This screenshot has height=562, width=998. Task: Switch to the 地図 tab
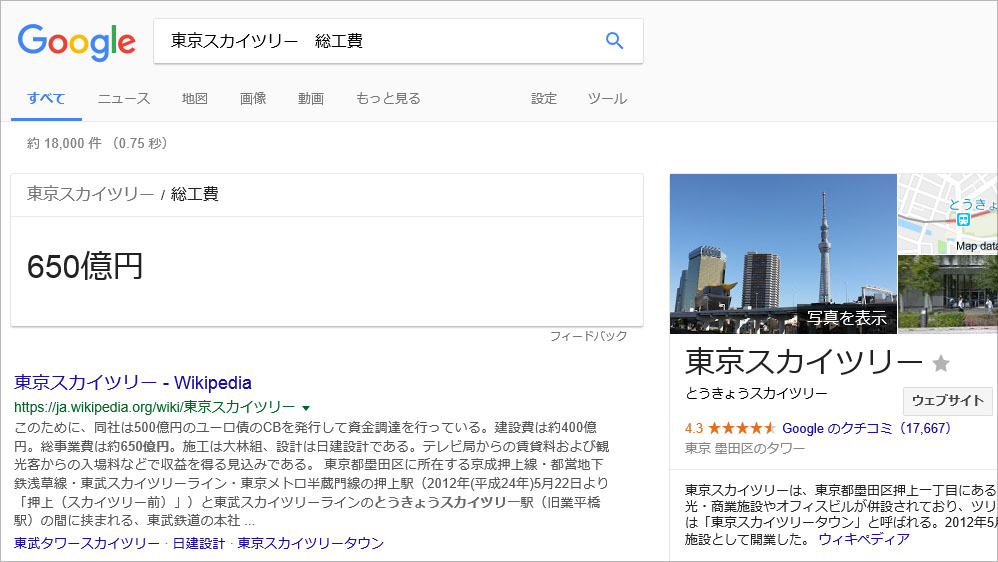[195, 98]
